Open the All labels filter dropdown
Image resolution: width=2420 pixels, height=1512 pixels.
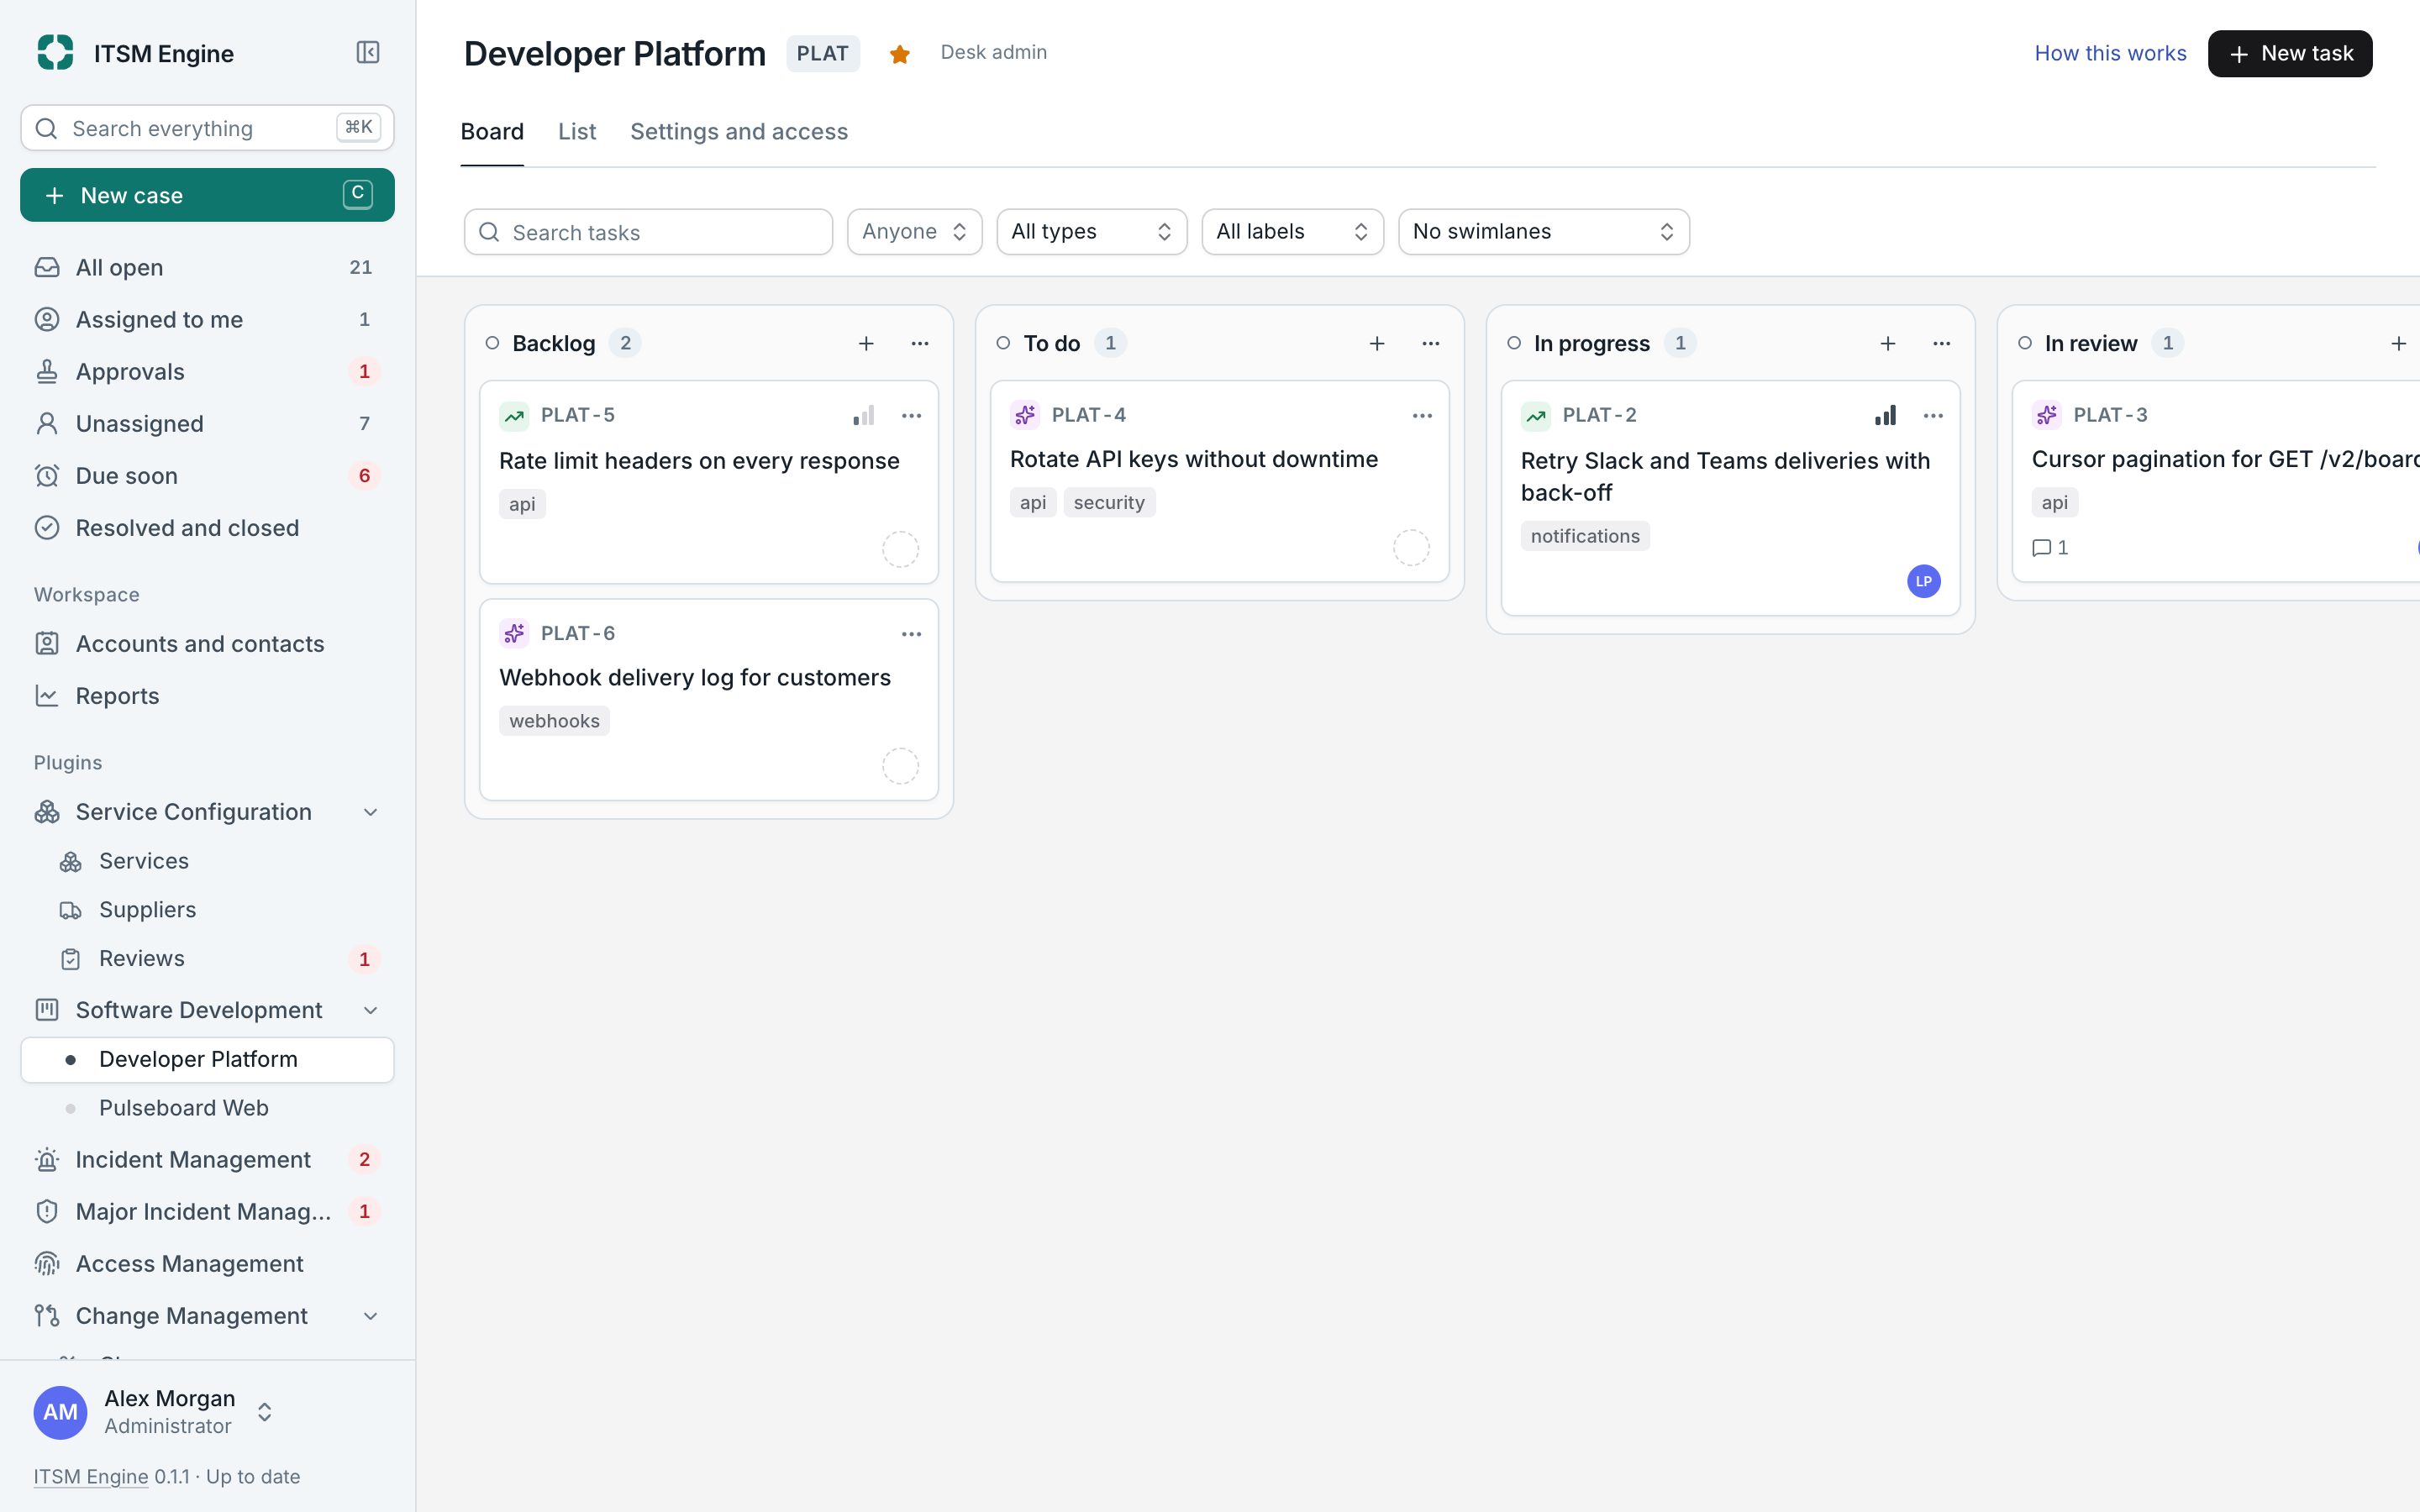coord(1292,232)
